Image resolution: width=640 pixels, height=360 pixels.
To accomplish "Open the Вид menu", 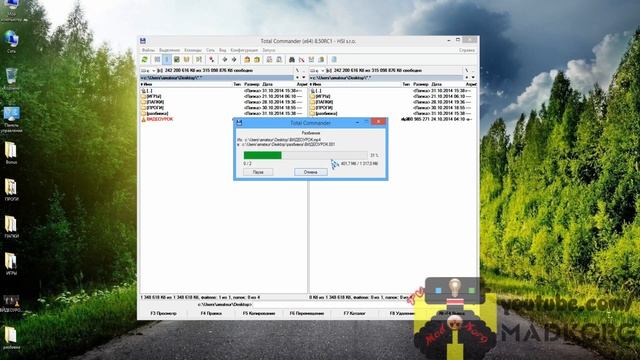I will [222, 50].
